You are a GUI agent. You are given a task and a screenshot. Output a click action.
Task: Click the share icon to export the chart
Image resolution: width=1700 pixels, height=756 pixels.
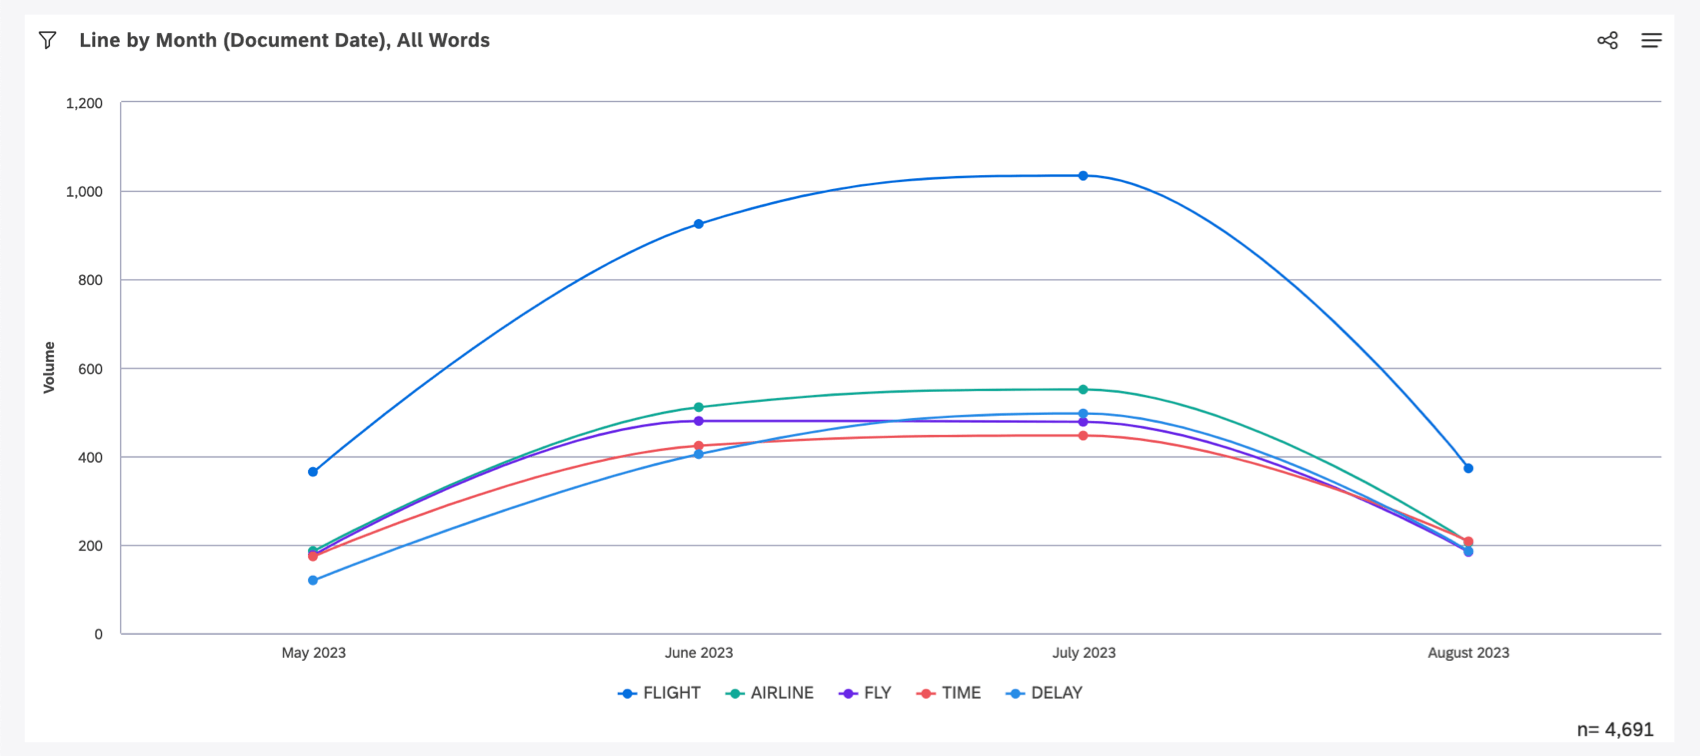click(x=1608, y=39)
